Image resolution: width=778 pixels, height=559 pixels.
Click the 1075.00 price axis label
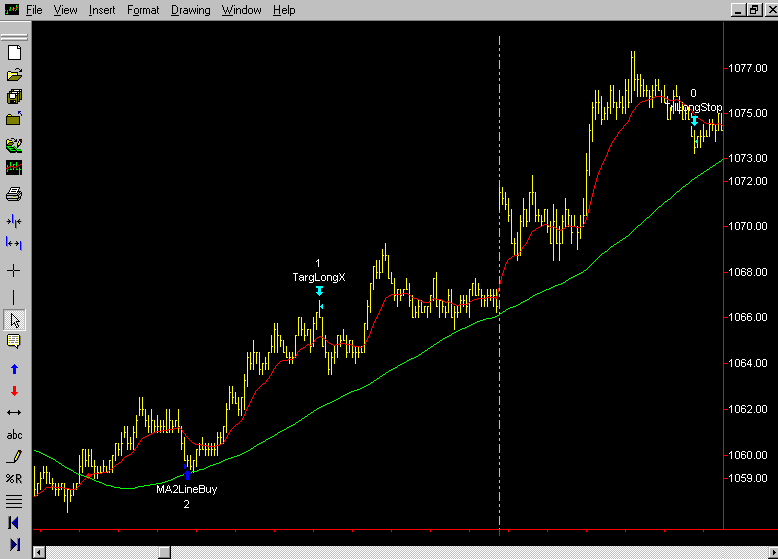(748, 113)
